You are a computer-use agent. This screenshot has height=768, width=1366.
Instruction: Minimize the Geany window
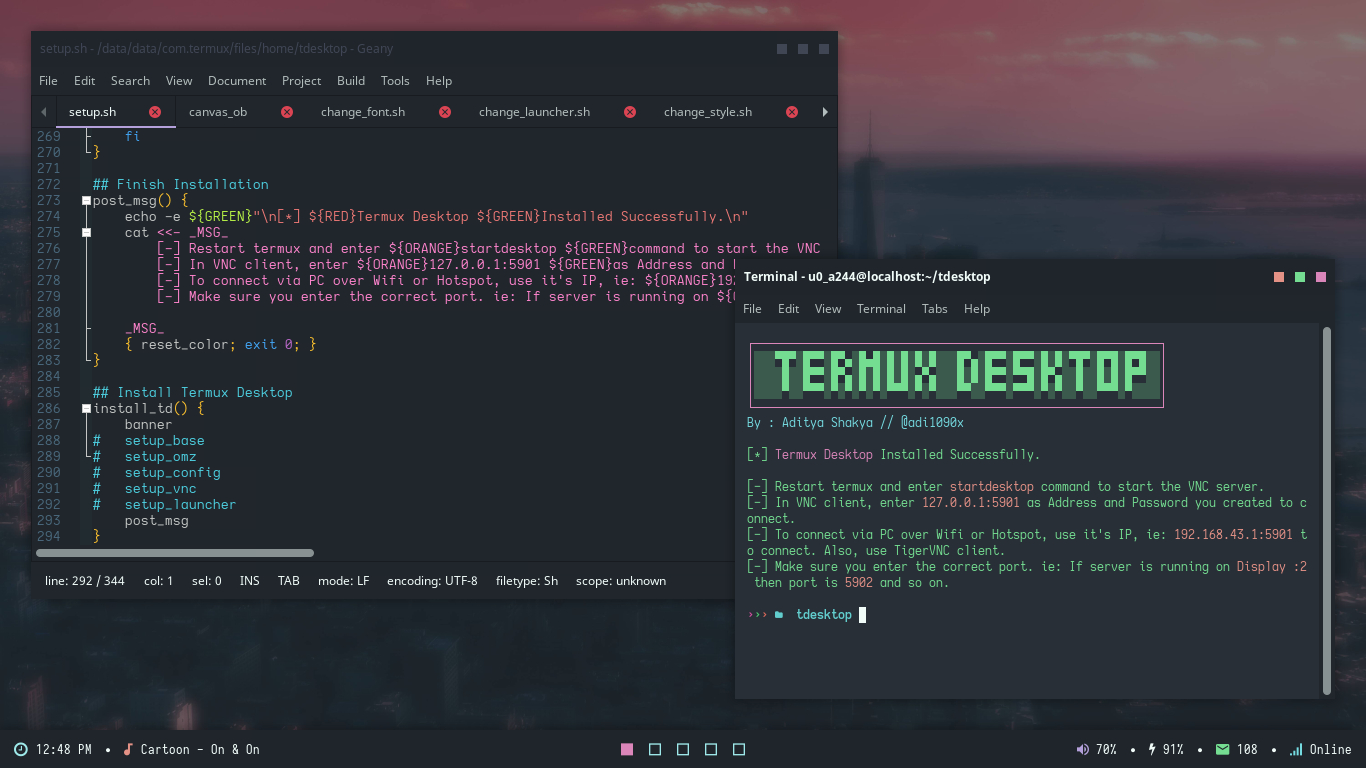pos(782,49)
